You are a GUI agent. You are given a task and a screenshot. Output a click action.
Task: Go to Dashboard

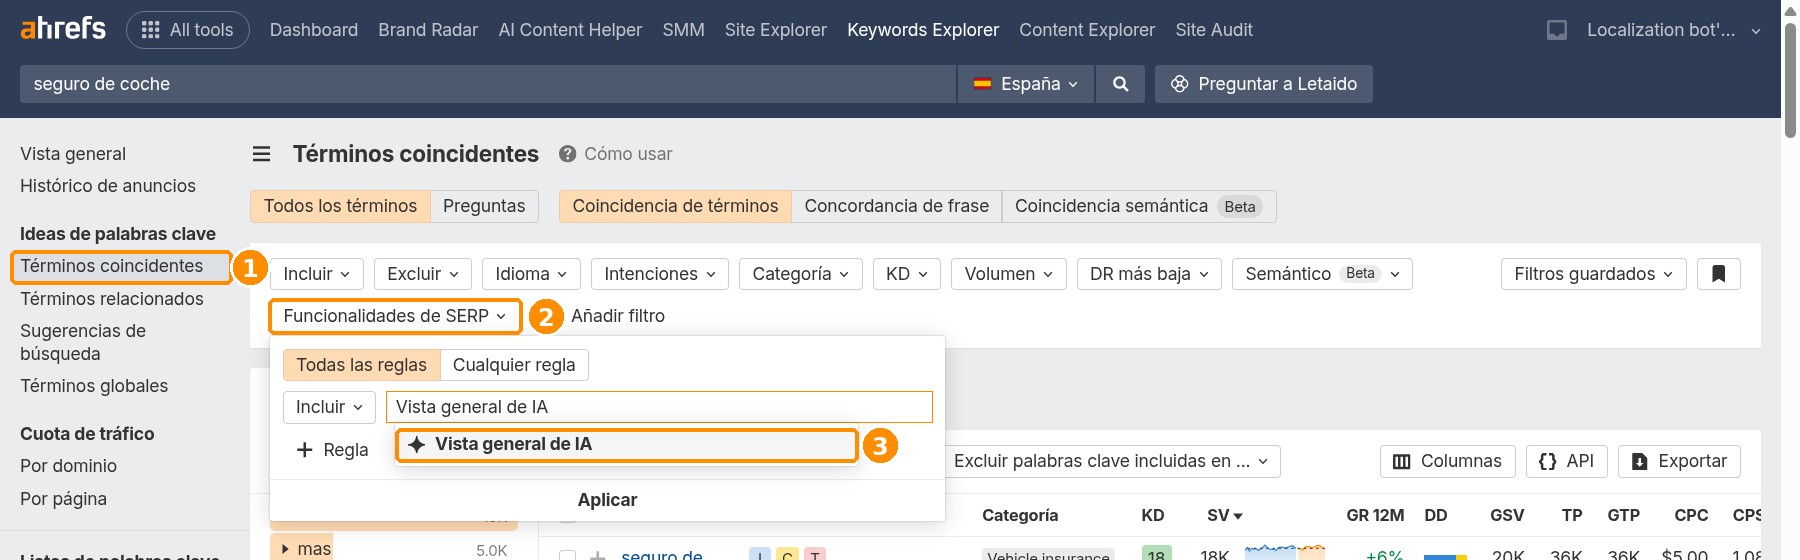(314, 30)
